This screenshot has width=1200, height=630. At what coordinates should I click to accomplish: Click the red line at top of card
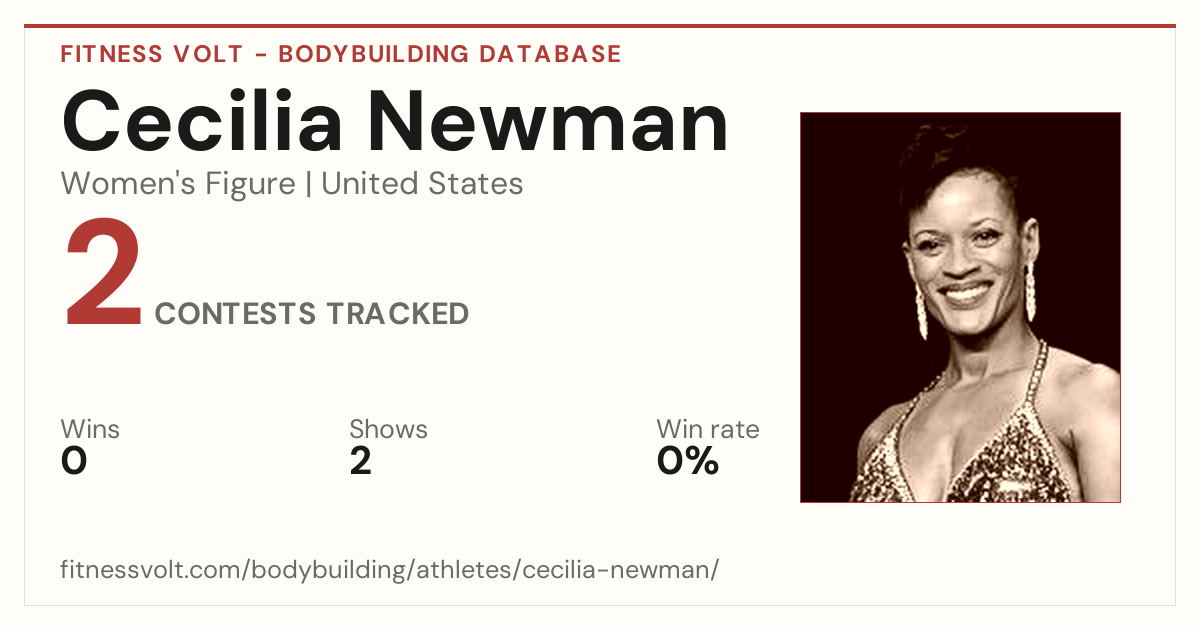[600, 26]
